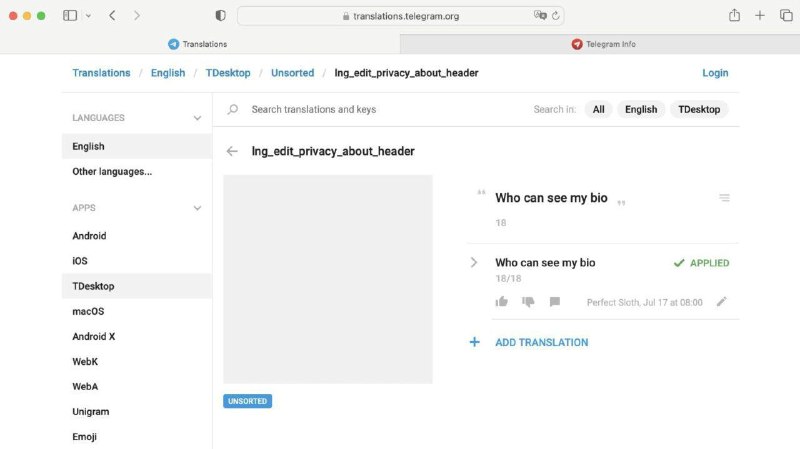Open the sidebar options dropdown arrow
Image resolution: width=800 pixels, height=449 pixels.
click(88, 16)
